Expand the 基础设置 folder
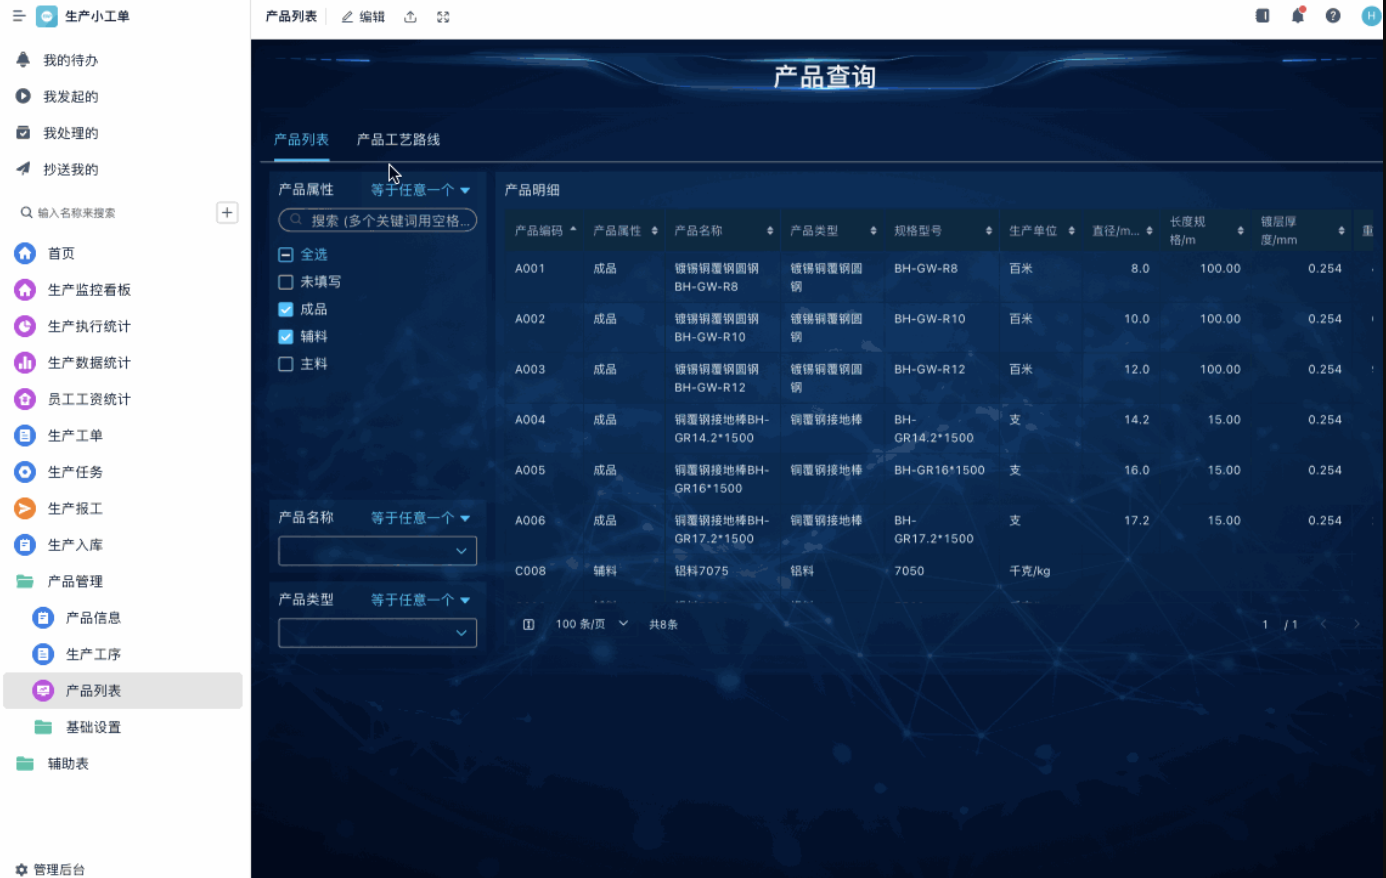1386x878 pixels. pyautogui.click(x=93, y=727)
